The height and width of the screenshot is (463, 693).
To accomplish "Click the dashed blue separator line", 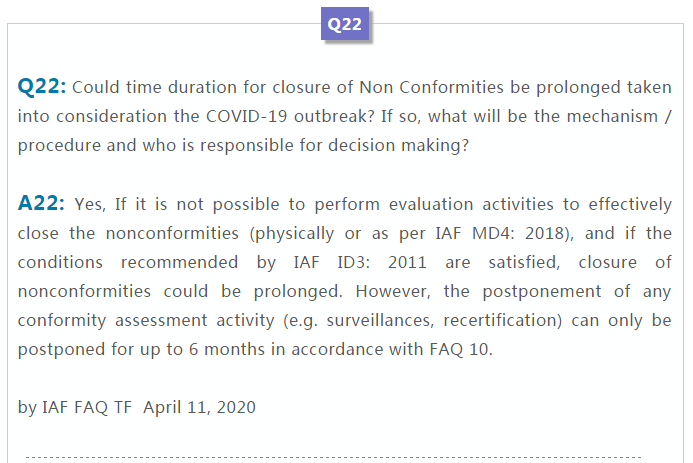I will [x=334, y=457].
